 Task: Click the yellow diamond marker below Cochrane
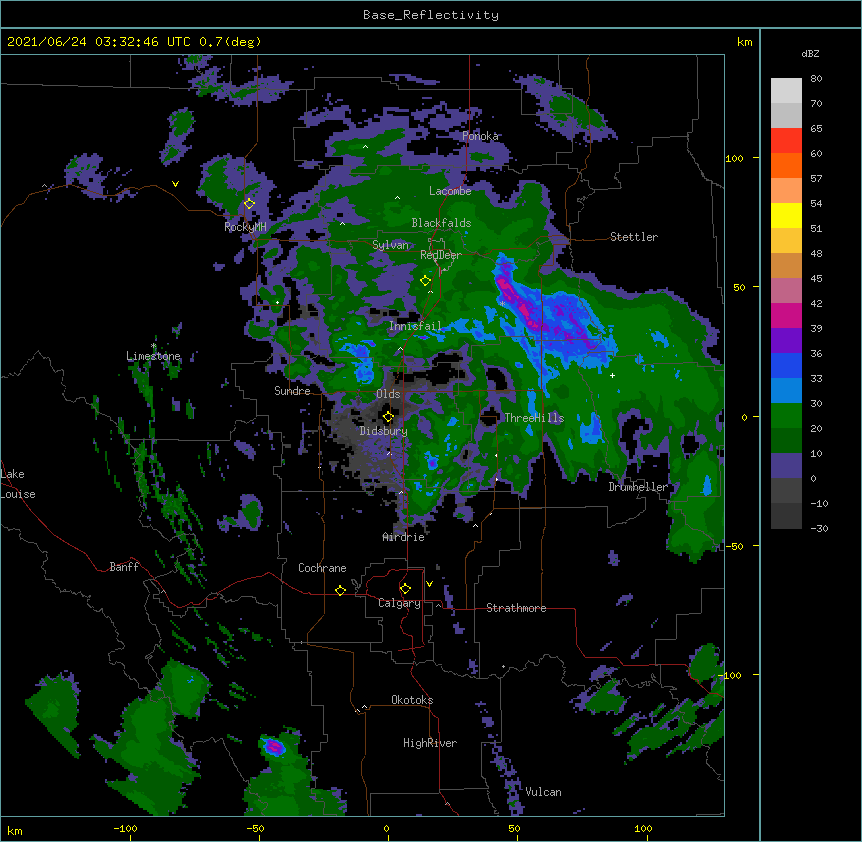pyautogui.click(x=340, y=590)
